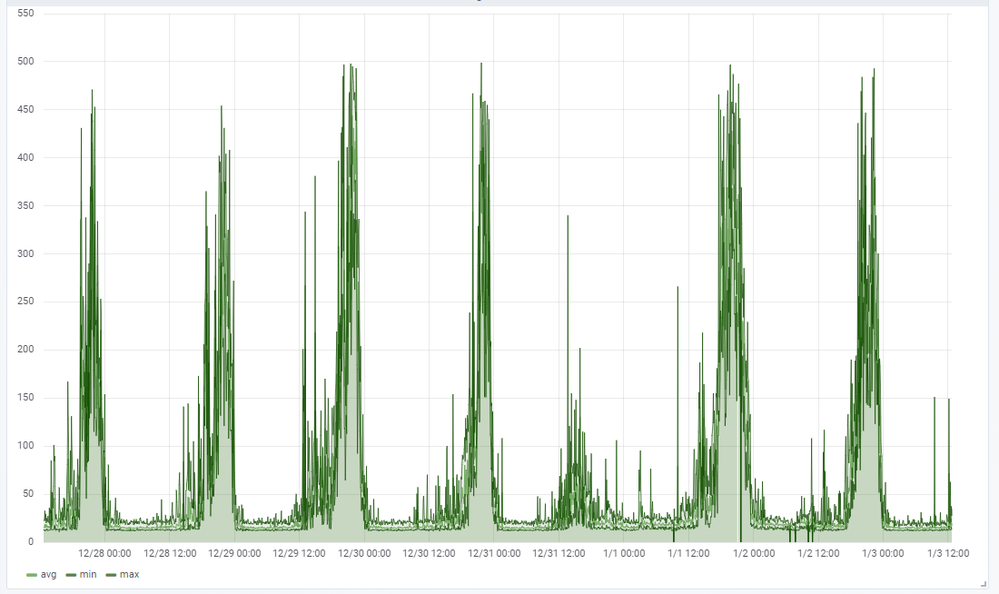The width and height of the screenshot is (999, 594).
Task: Click the 200 y-axis value
Action: (x=25, y=349)
